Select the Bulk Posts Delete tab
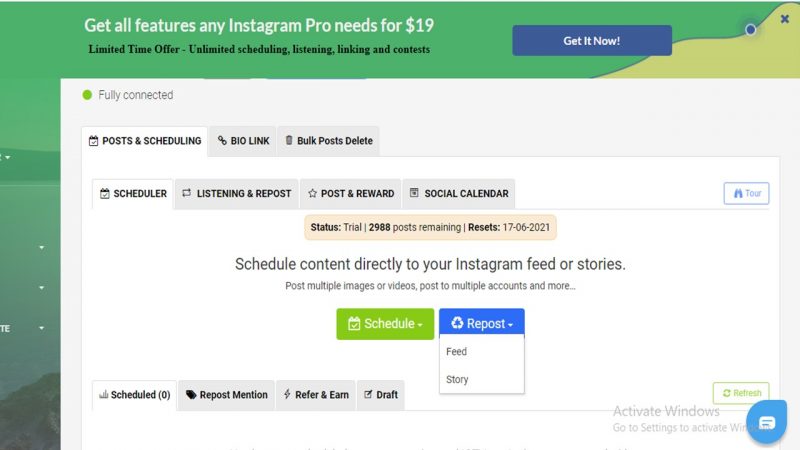This screenshot has width=800, height=450. [x=329, y=141]
